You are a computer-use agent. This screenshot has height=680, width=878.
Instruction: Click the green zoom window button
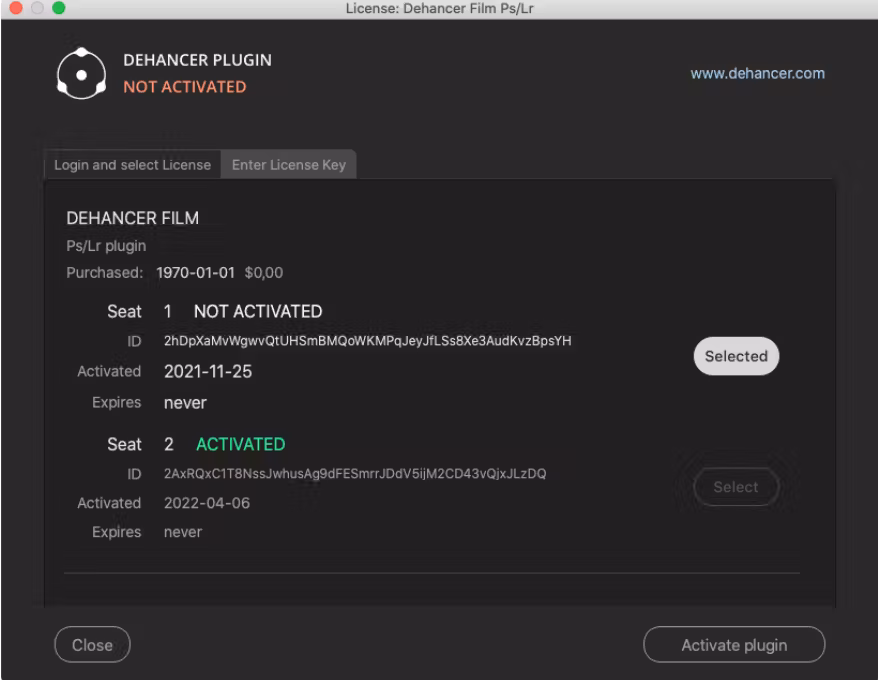click(58, 8)
